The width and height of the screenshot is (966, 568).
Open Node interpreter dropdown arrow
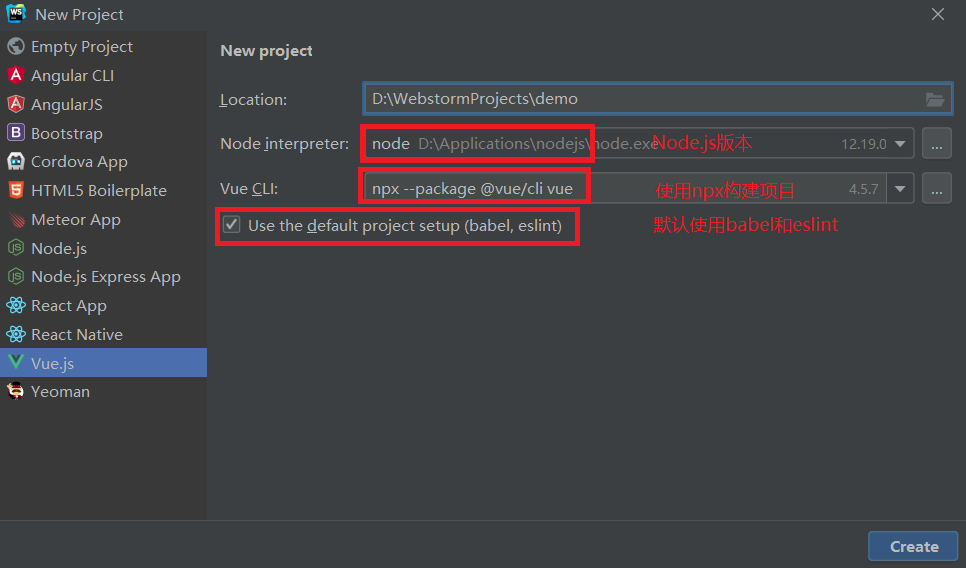[900, 144]
